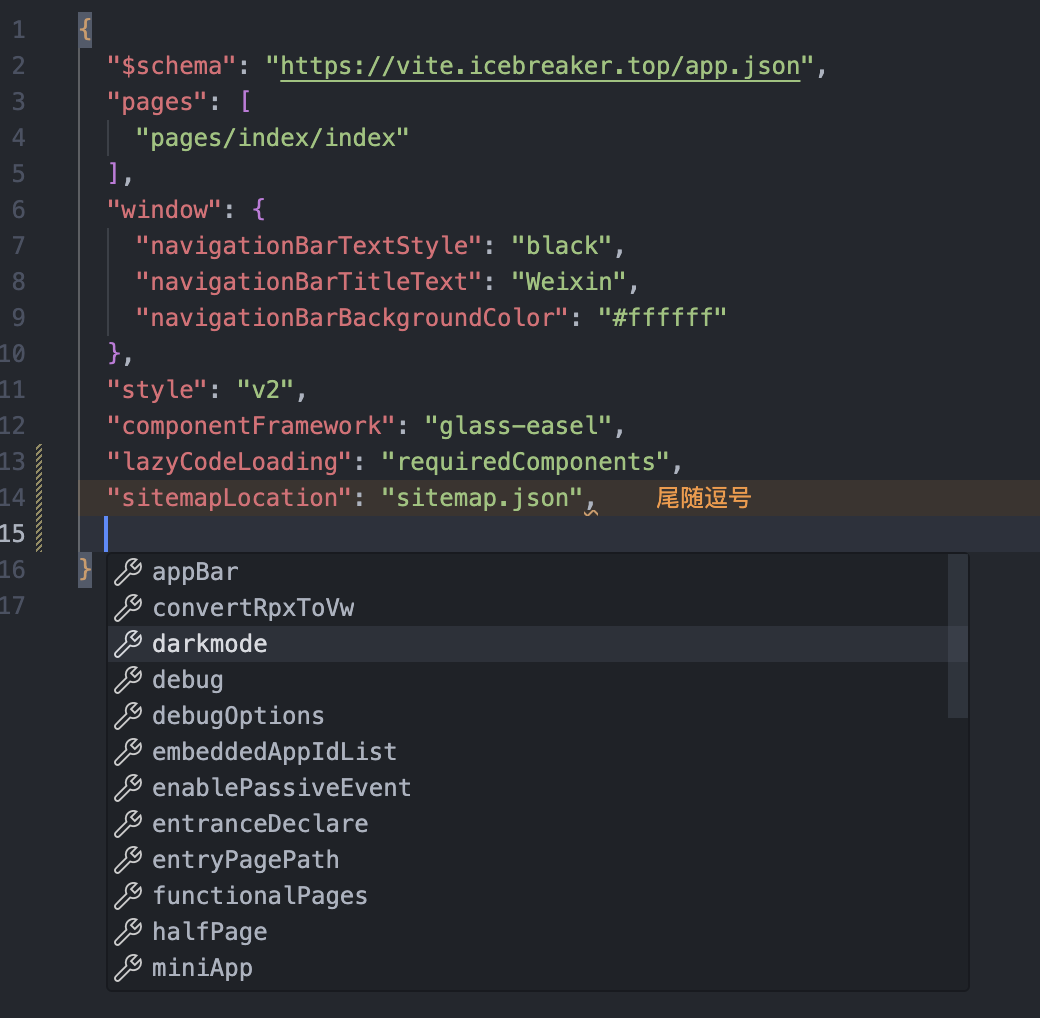Click the wrench icon beside entryPagePath
Image resolution: width=1040 pixels, height=1018 pixels.
[x=127, y=860]
